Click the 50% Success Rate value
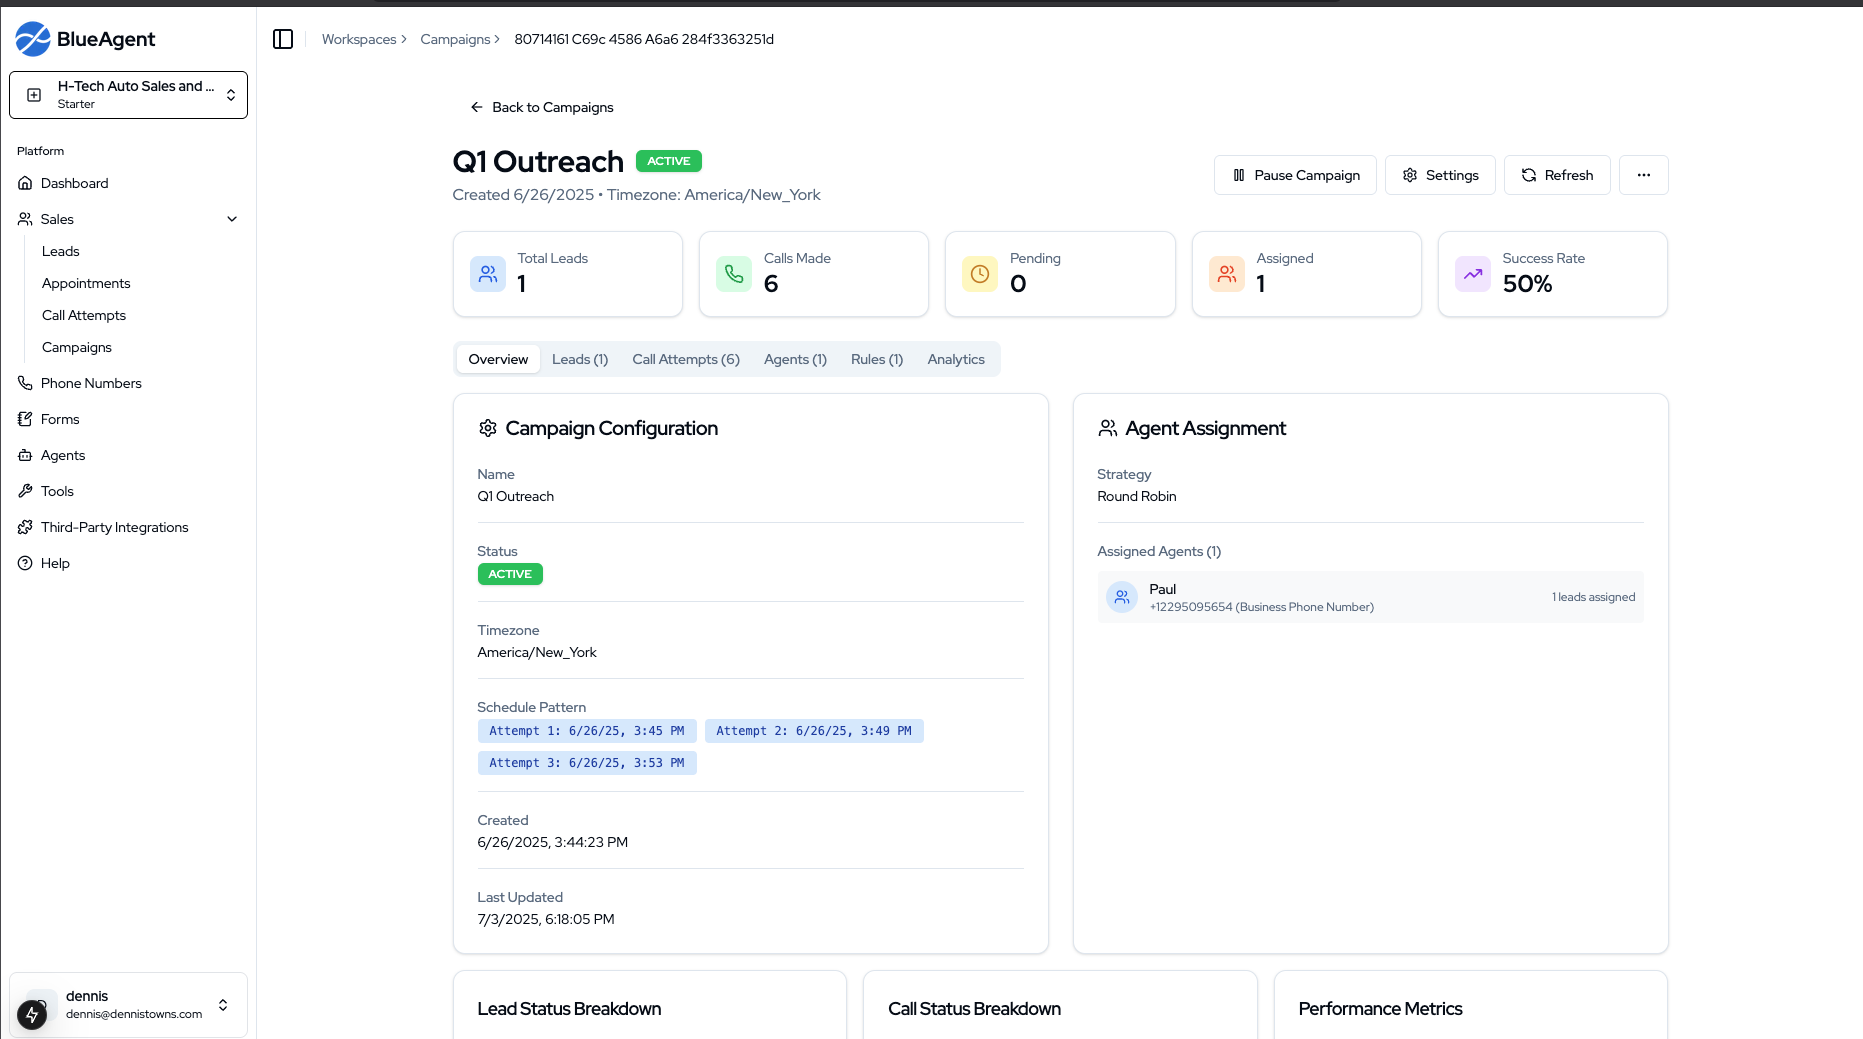 (1527, 284)
